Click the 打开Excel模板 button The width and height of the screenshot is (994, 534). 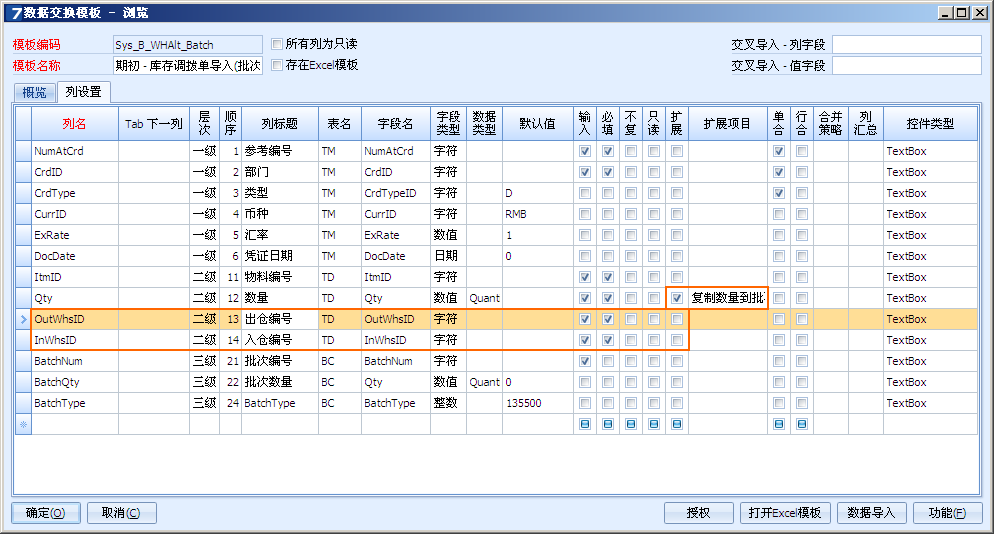coord(785,513)
